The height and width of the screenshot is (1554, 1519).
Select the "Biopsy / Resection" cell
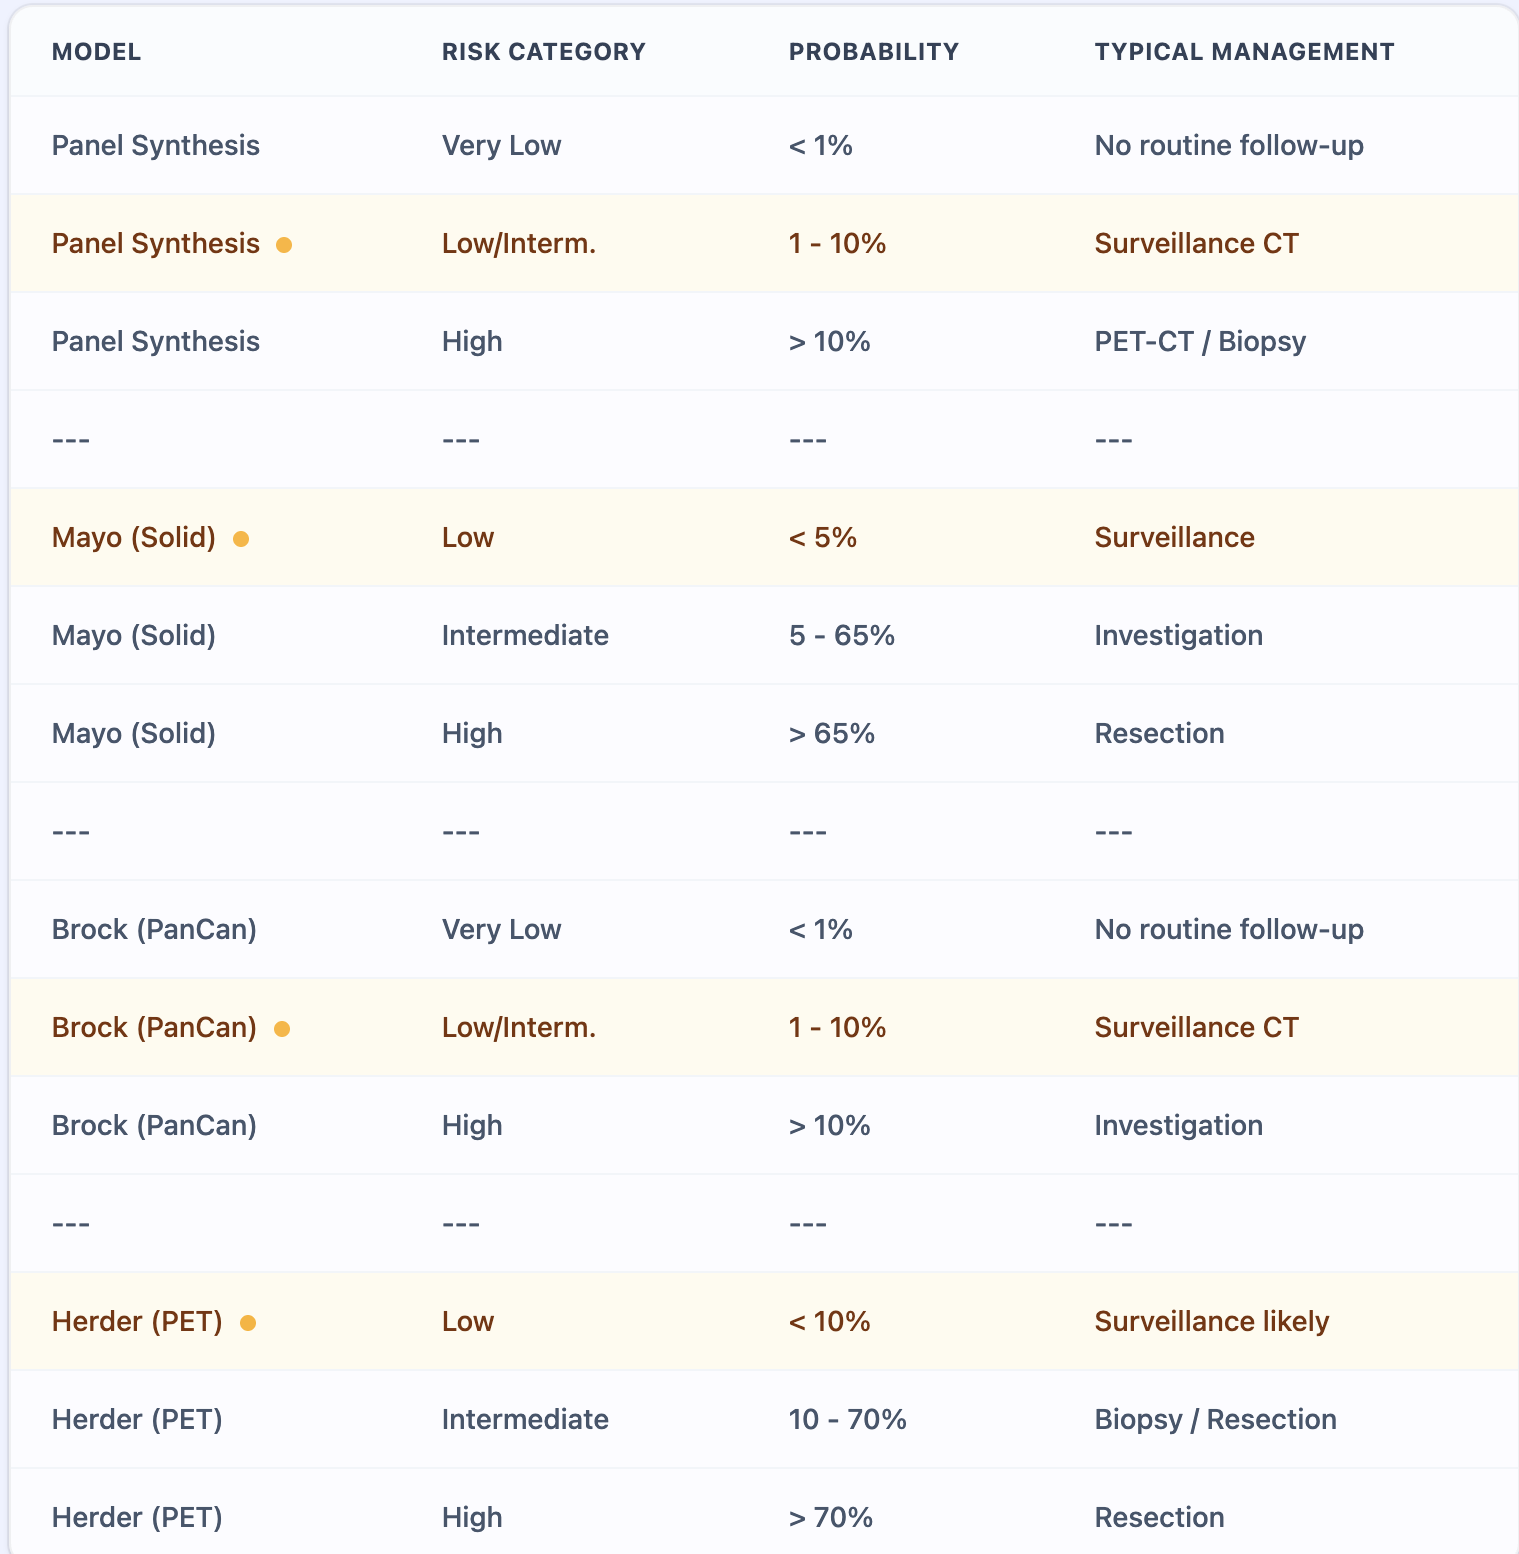(x=1215, y=1420)
